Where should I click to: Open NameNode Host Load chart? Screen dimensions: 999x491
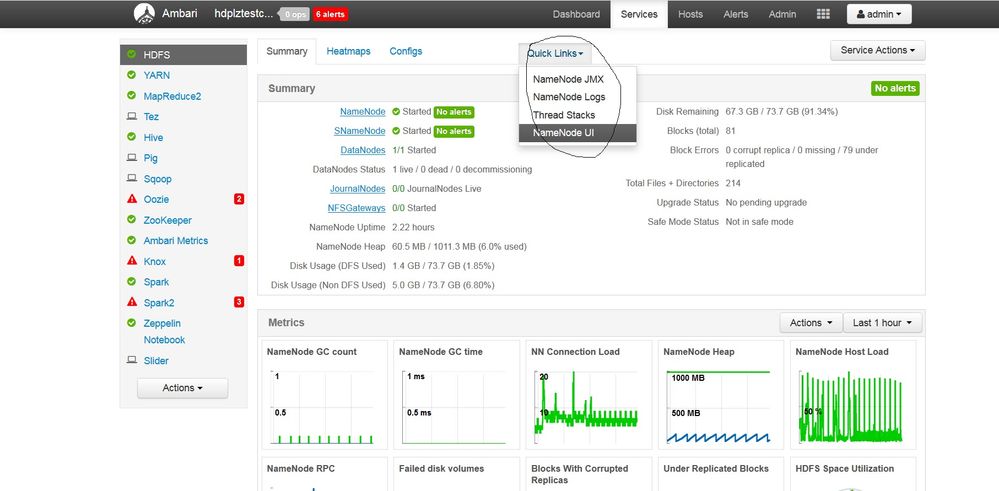pyautogui.click(x=853, y=395)
